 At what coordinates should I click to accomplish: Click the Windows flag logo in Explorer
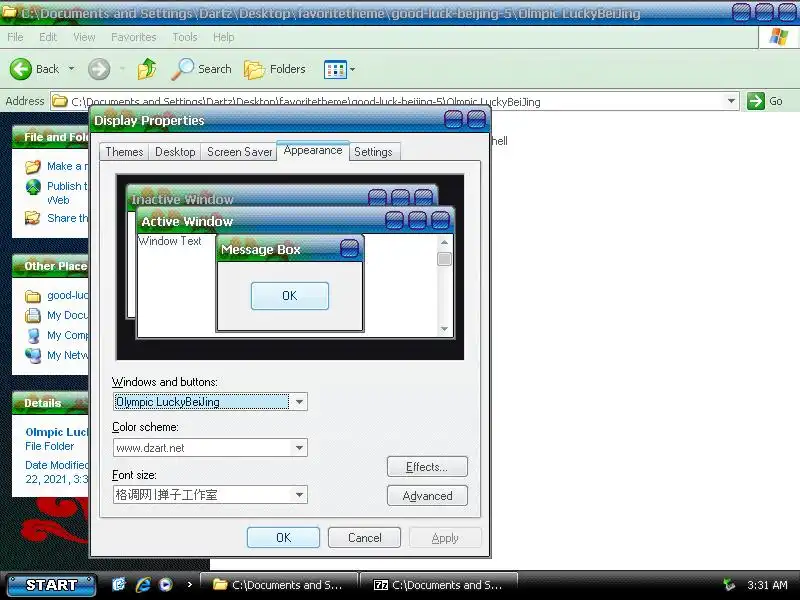click(779, 37)
